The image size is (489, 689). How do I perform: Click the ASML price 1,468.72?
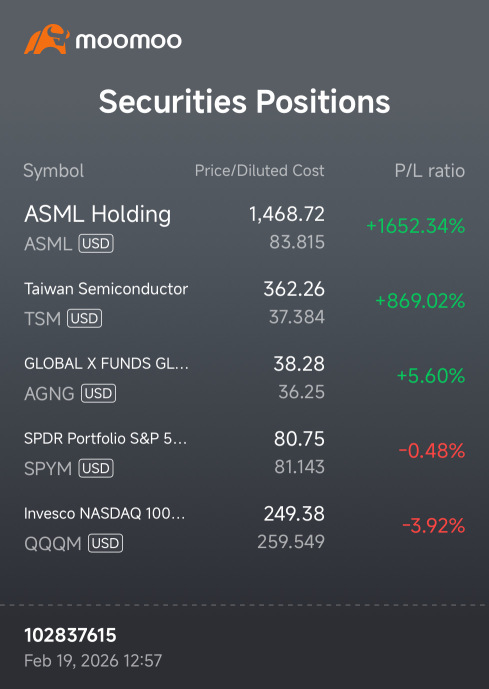[287, 214]
